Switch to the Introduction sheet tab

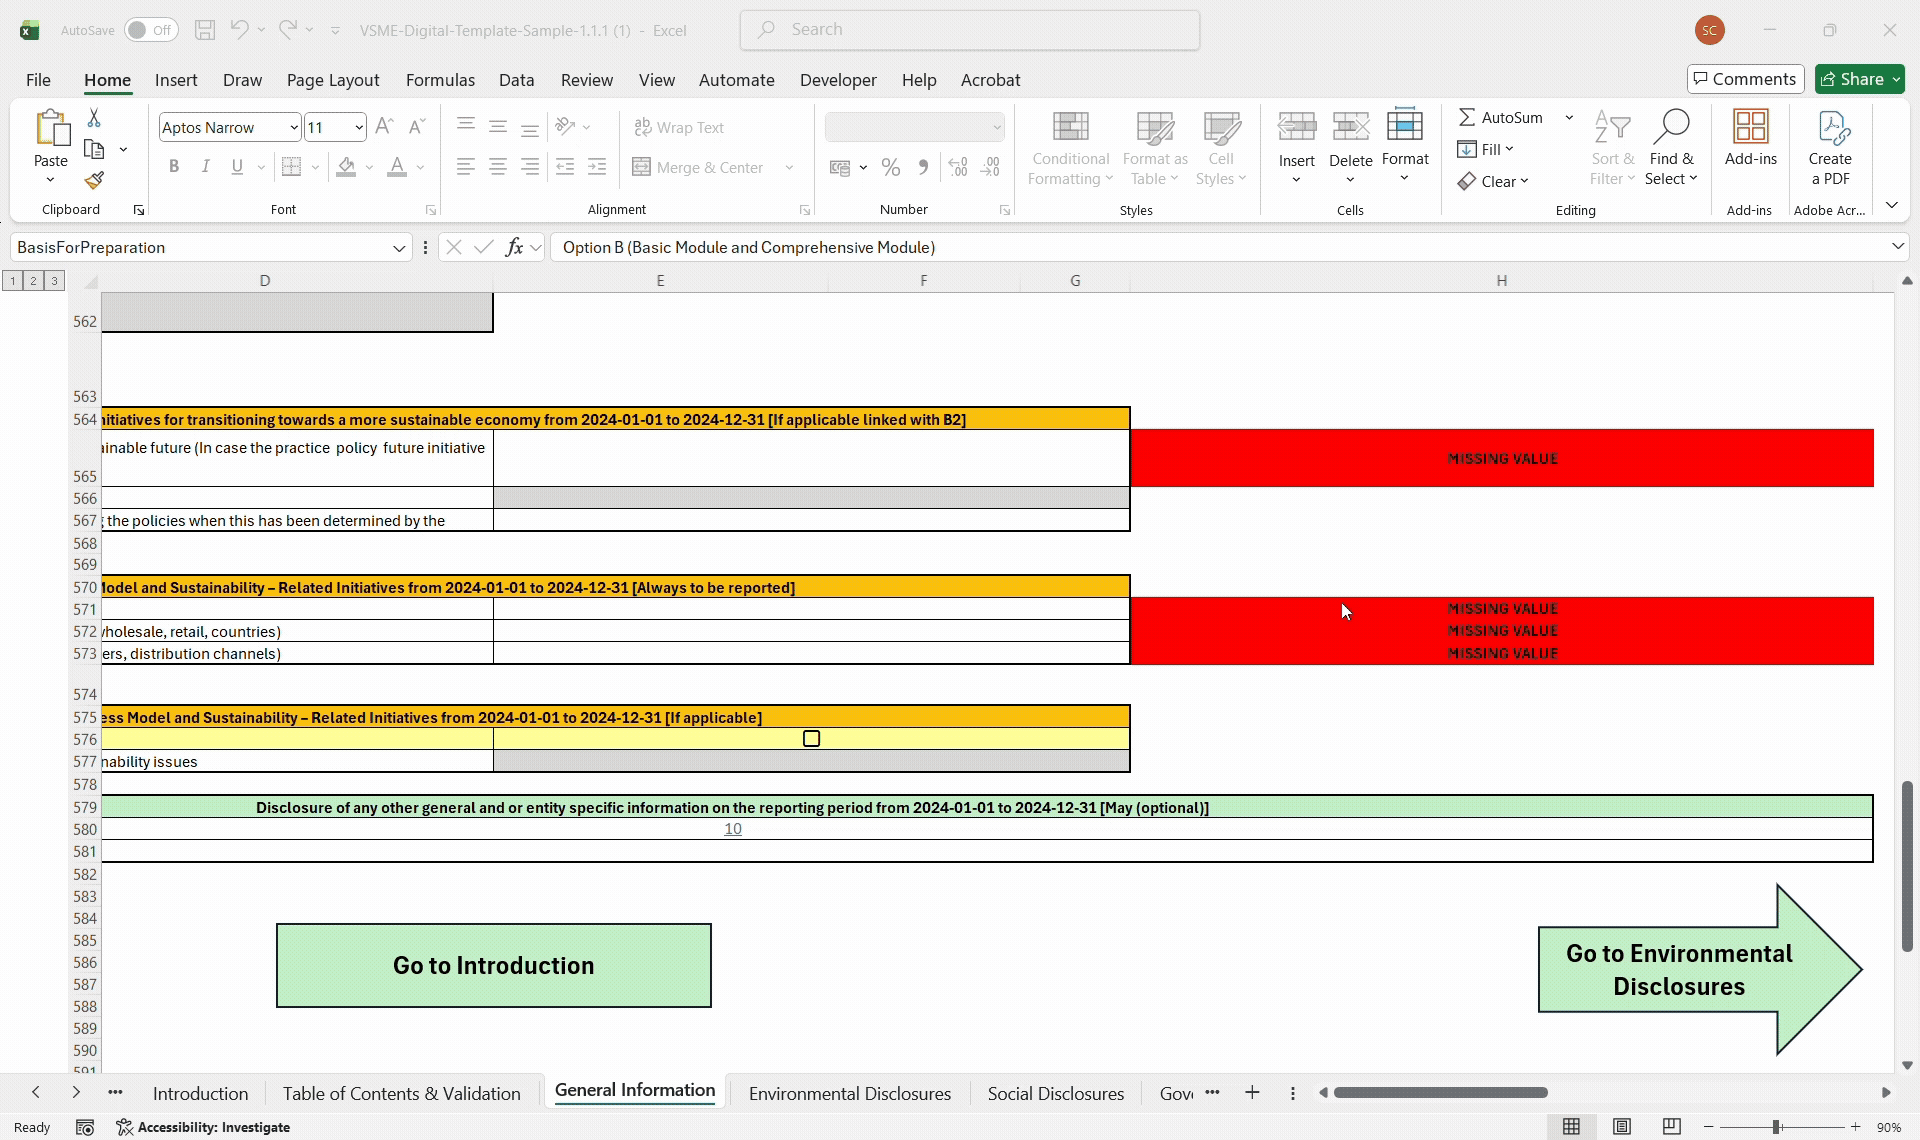click(x=200, y=1093)
